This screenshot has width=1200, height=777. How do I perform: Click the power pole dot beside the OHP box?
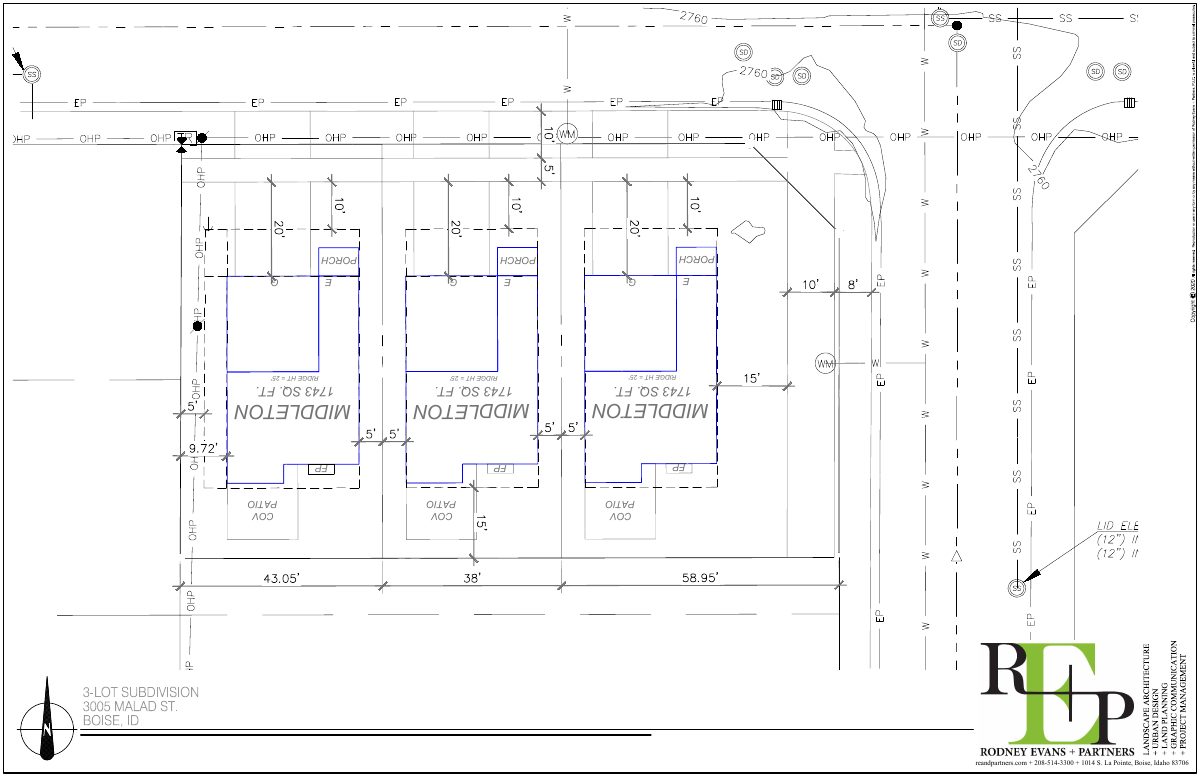tap(201, 137)
